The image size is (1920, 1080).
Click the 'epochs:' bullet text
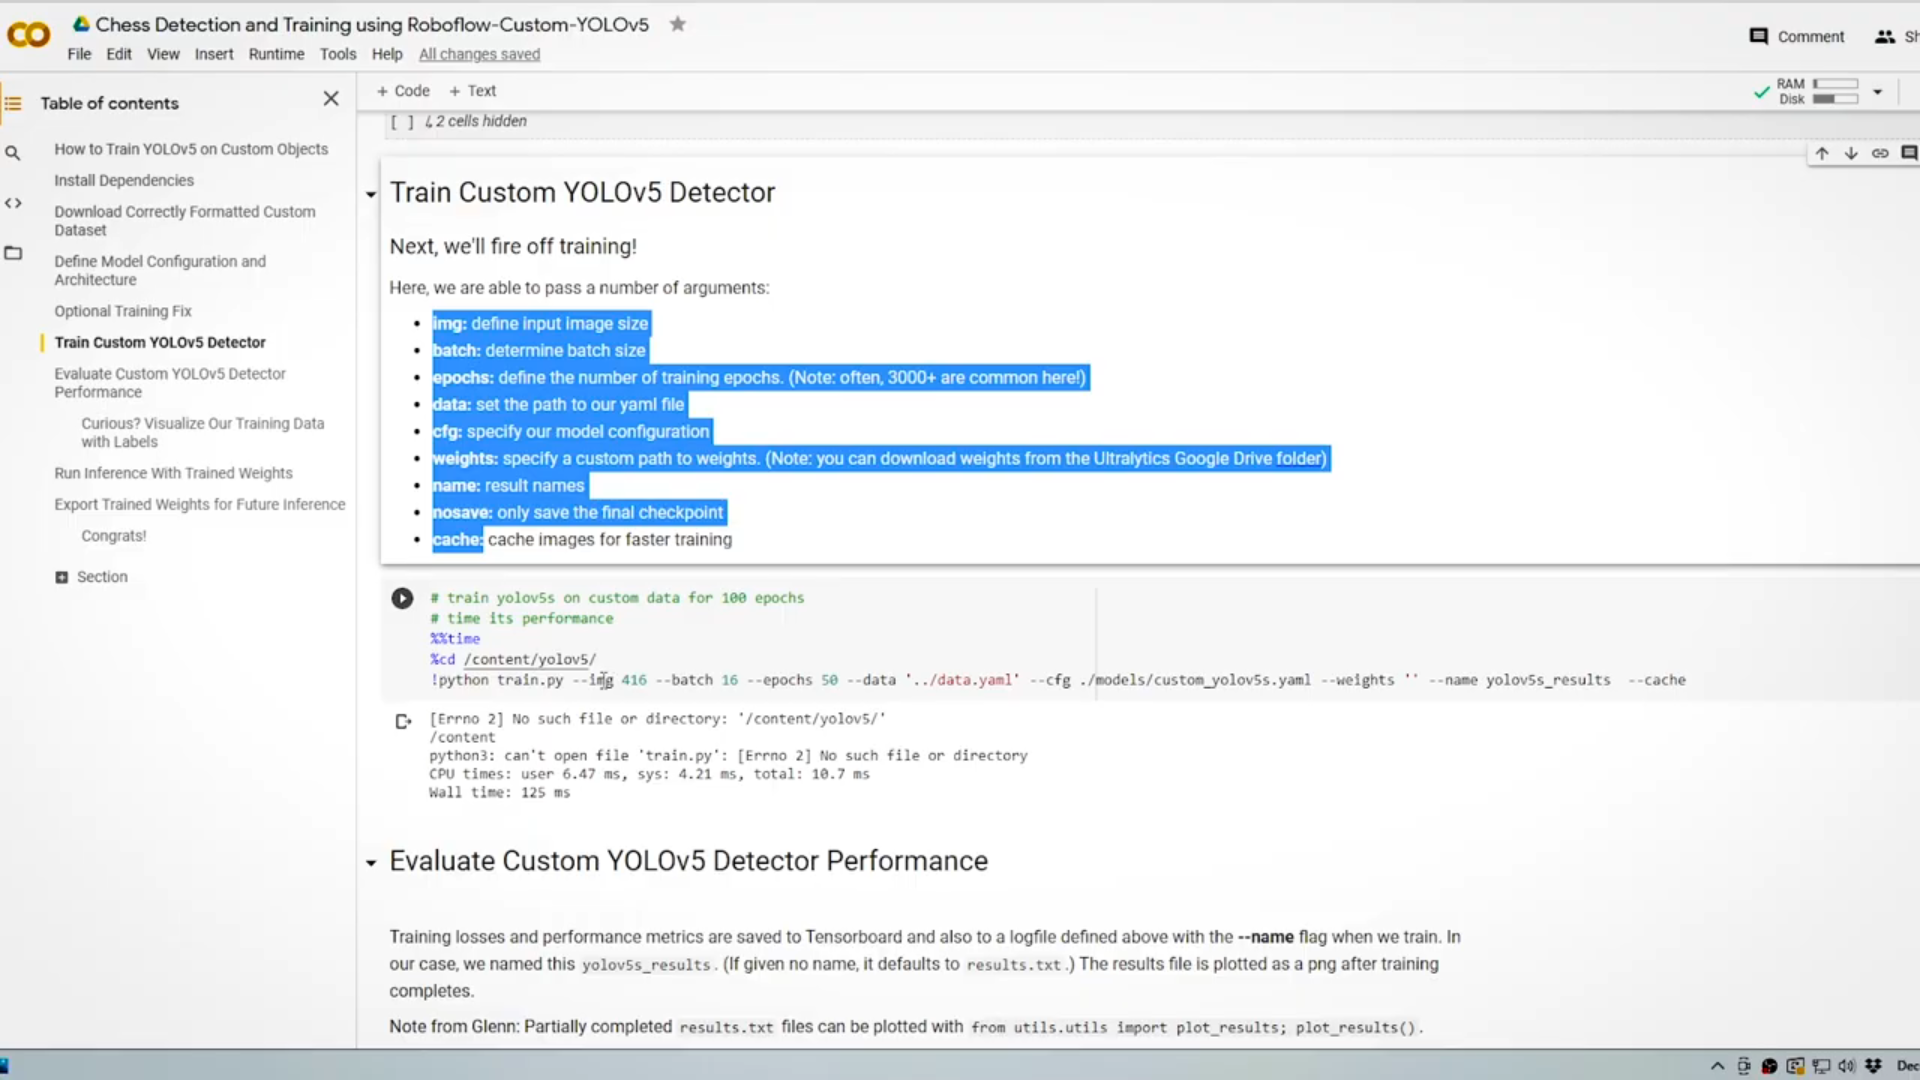[463, 378]
